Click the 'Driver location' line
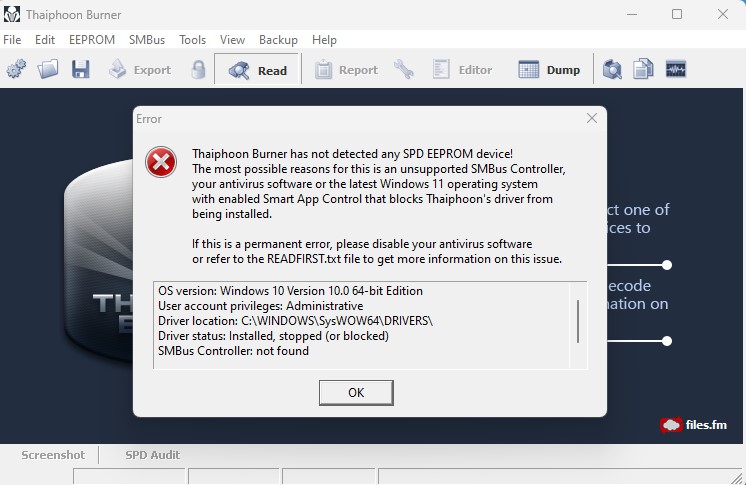Screen dimensions: 746x485 (x=295, y=321)
